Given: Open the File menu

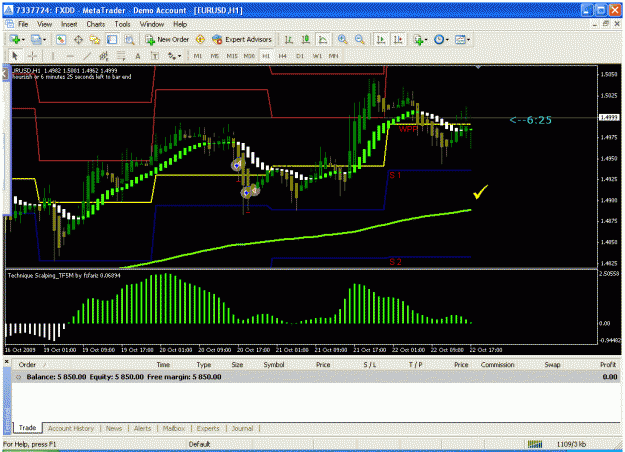Looking at the screenshot, I should (23, 24).
